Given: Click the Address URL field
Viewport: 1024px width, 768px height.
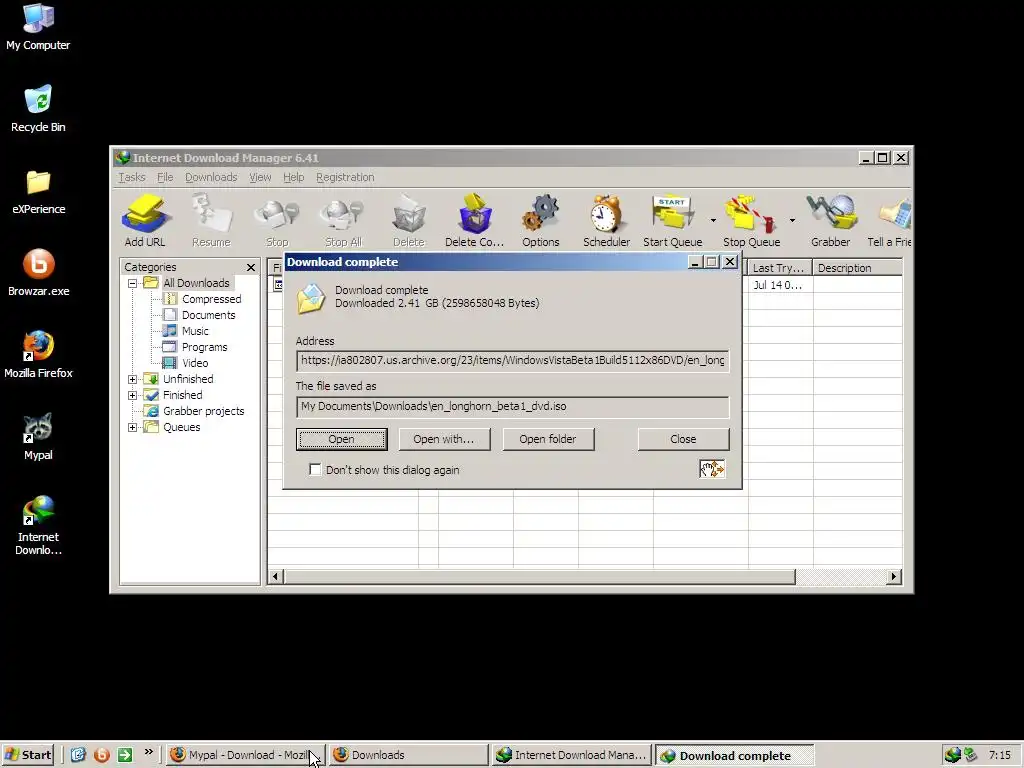Looking at the screenshot, I should tap(513, 360).
